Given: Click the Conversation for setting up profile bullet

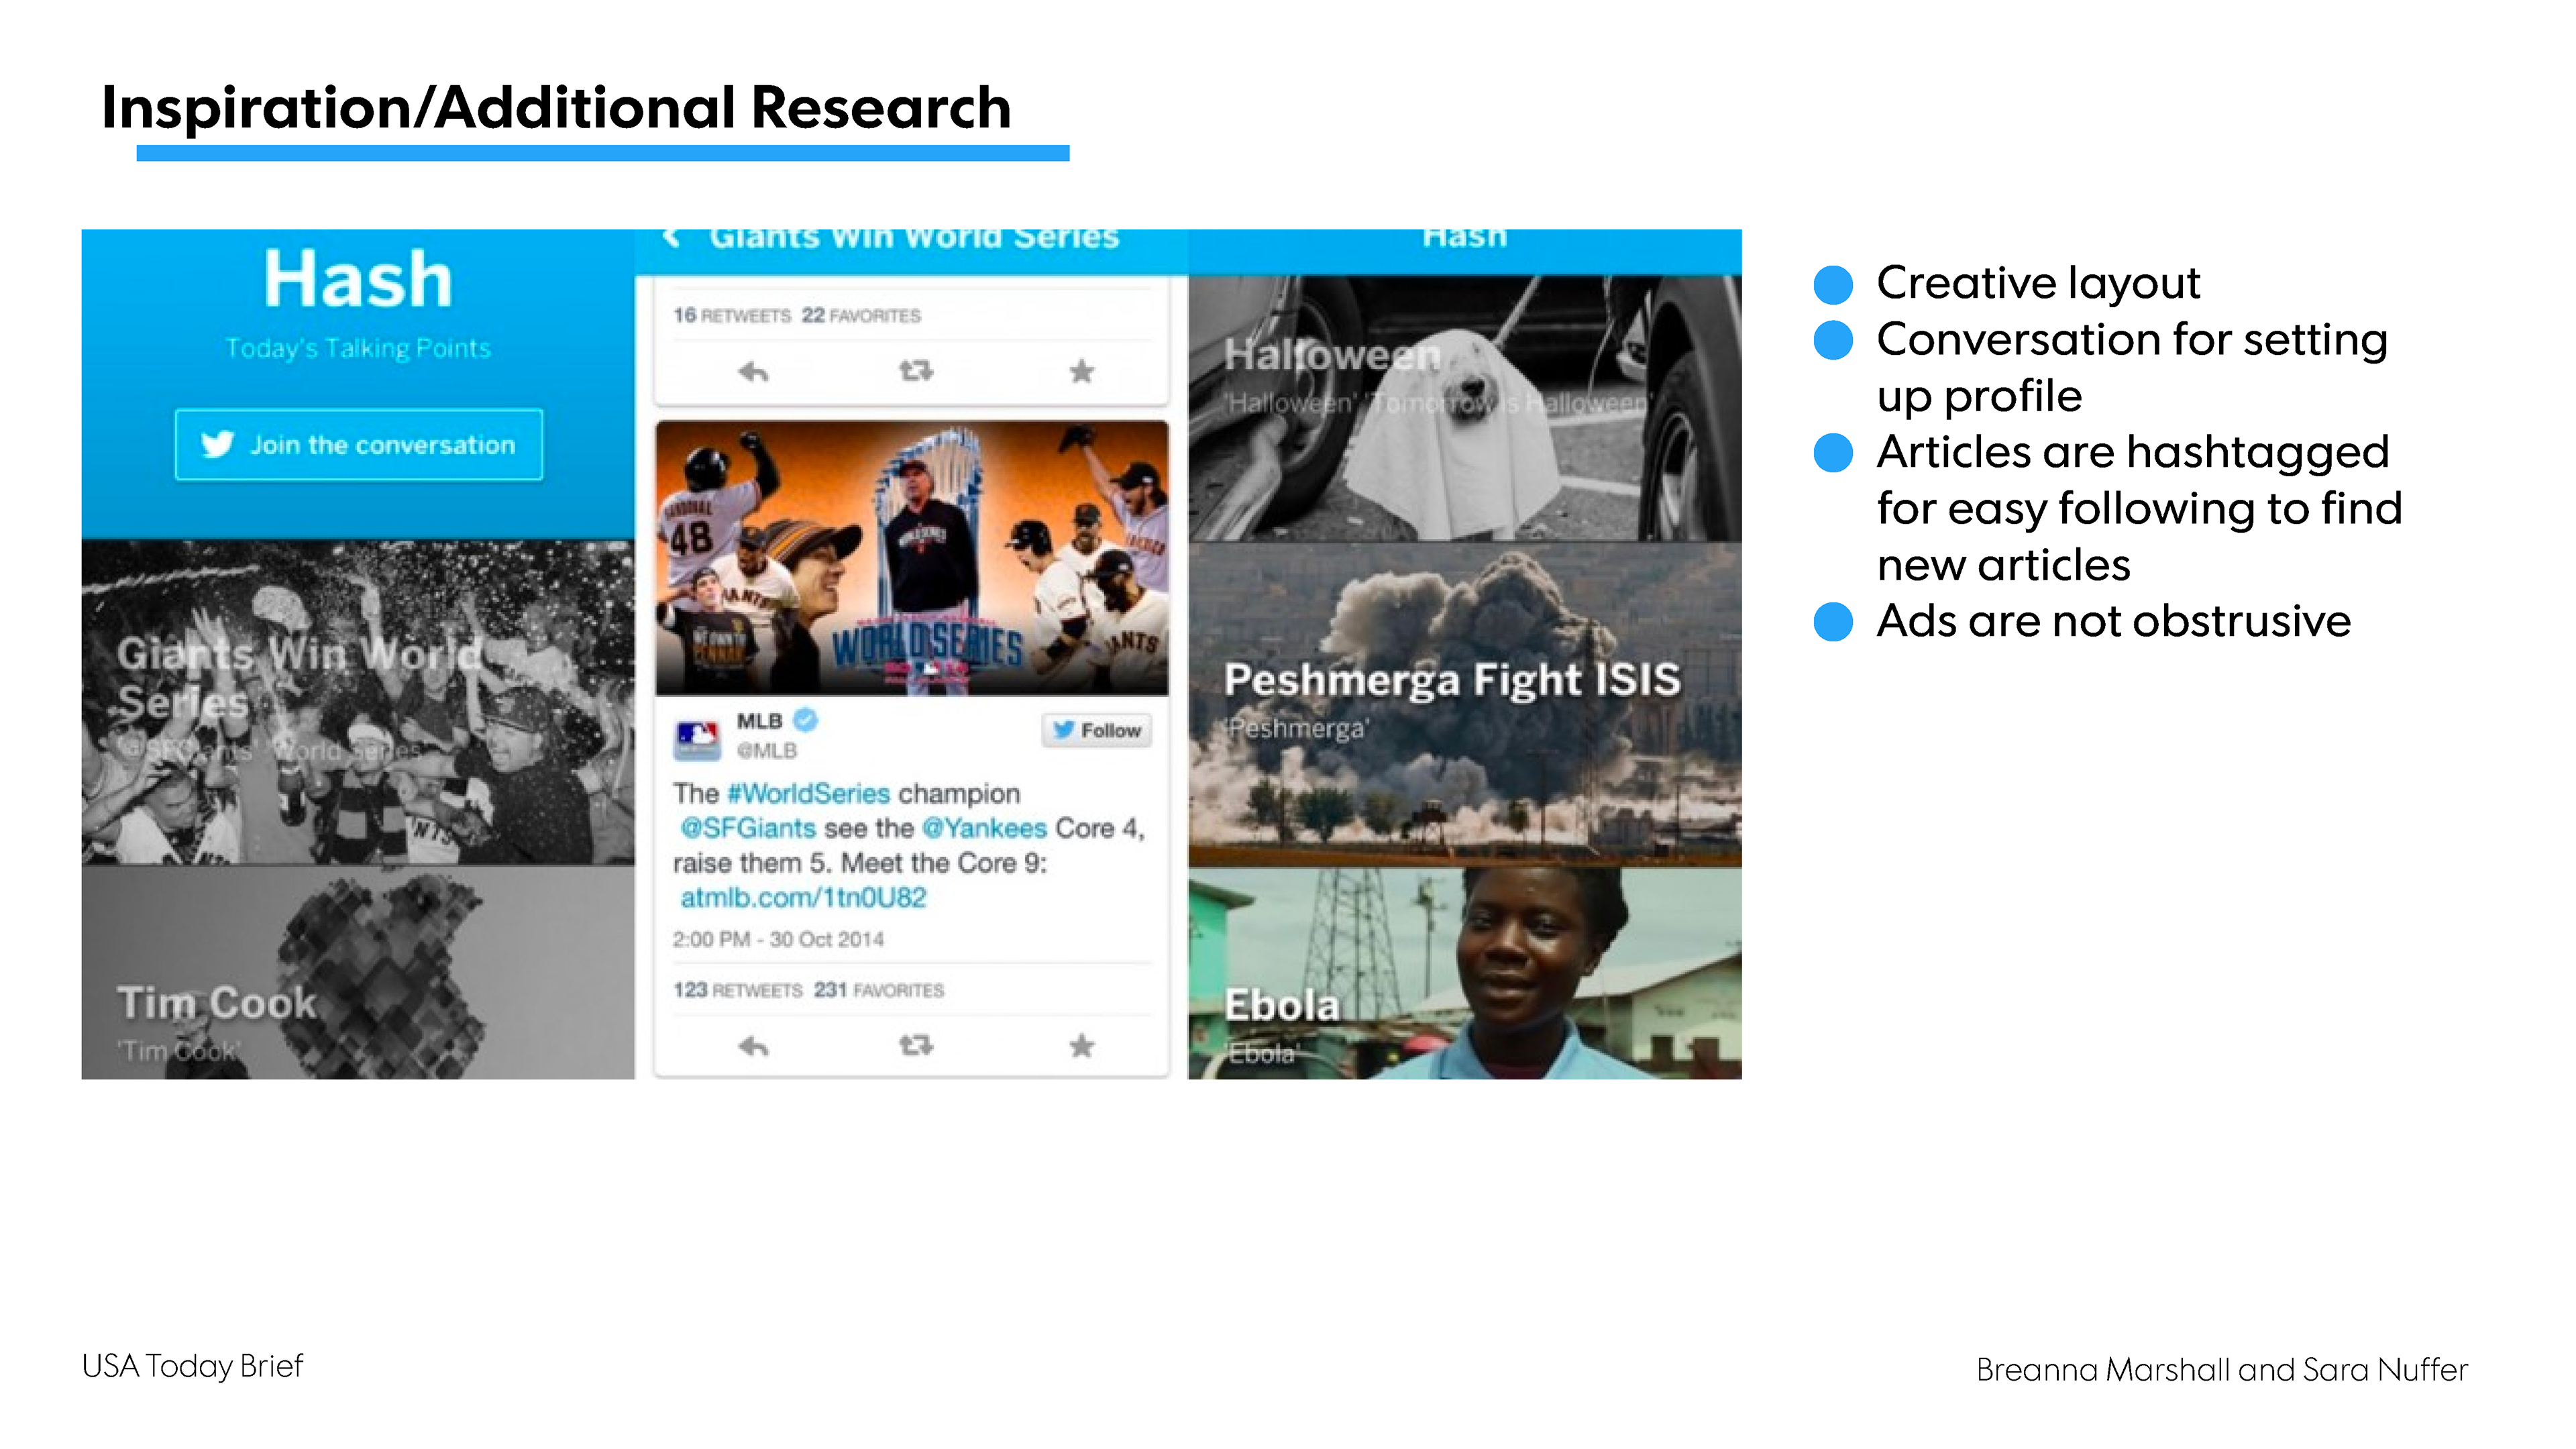Looking at the screenshot, I should coord(2132,367).
